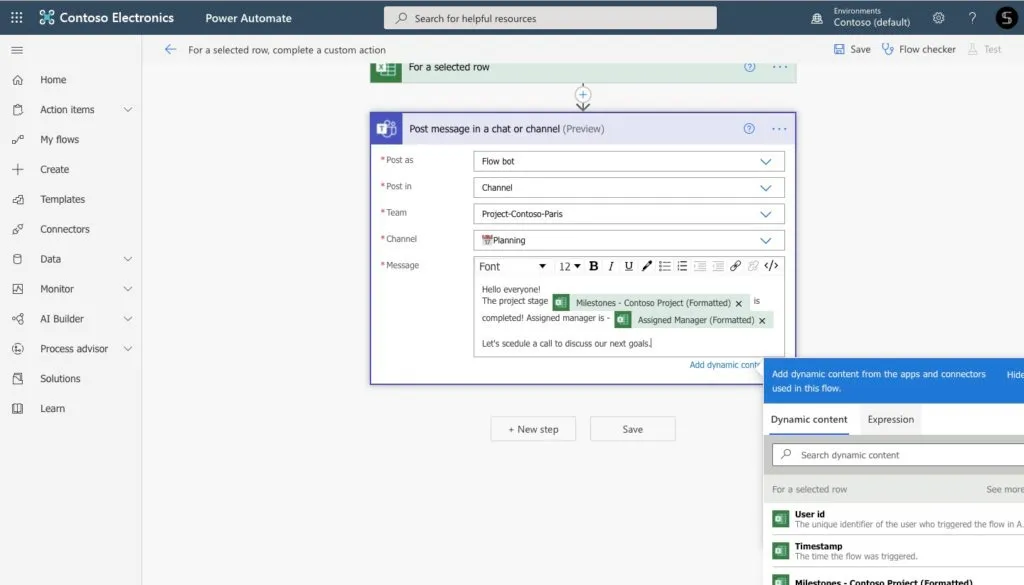
Task: Insert a bulleted list in the message
Action: point(664,266)
